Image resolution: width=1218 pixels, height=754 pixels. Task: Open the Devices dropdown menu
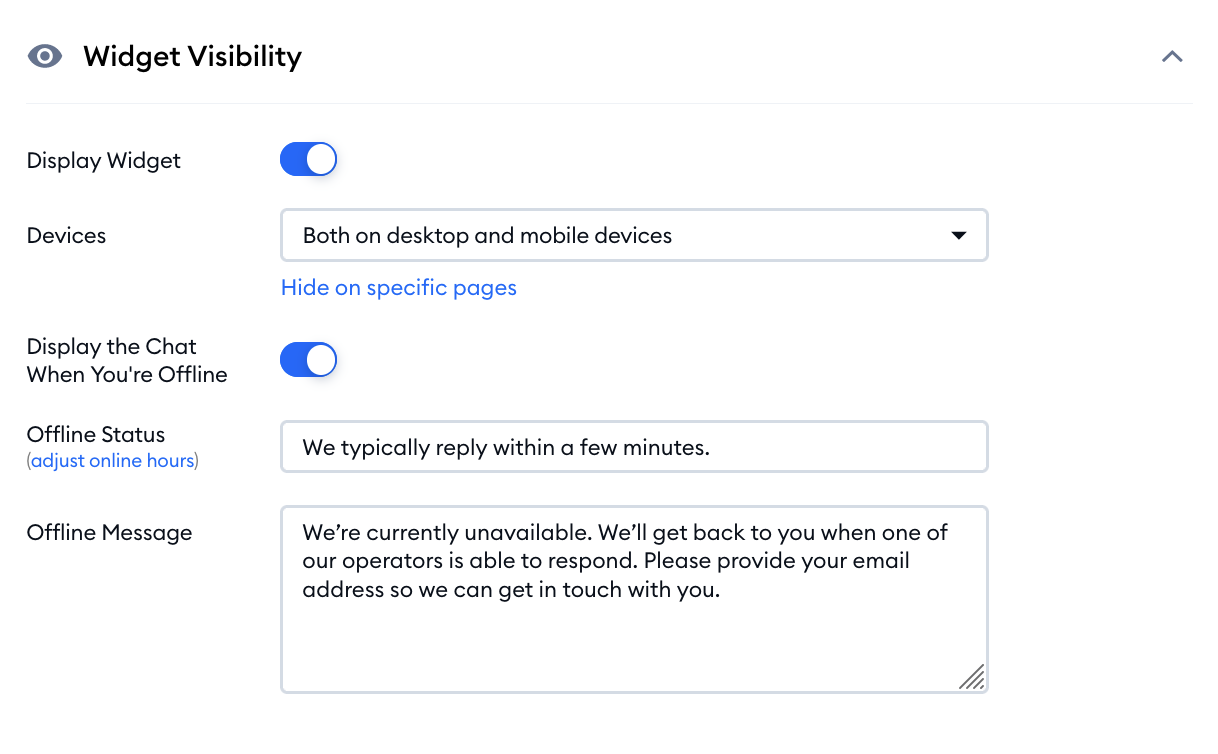(x=634, y=235)
